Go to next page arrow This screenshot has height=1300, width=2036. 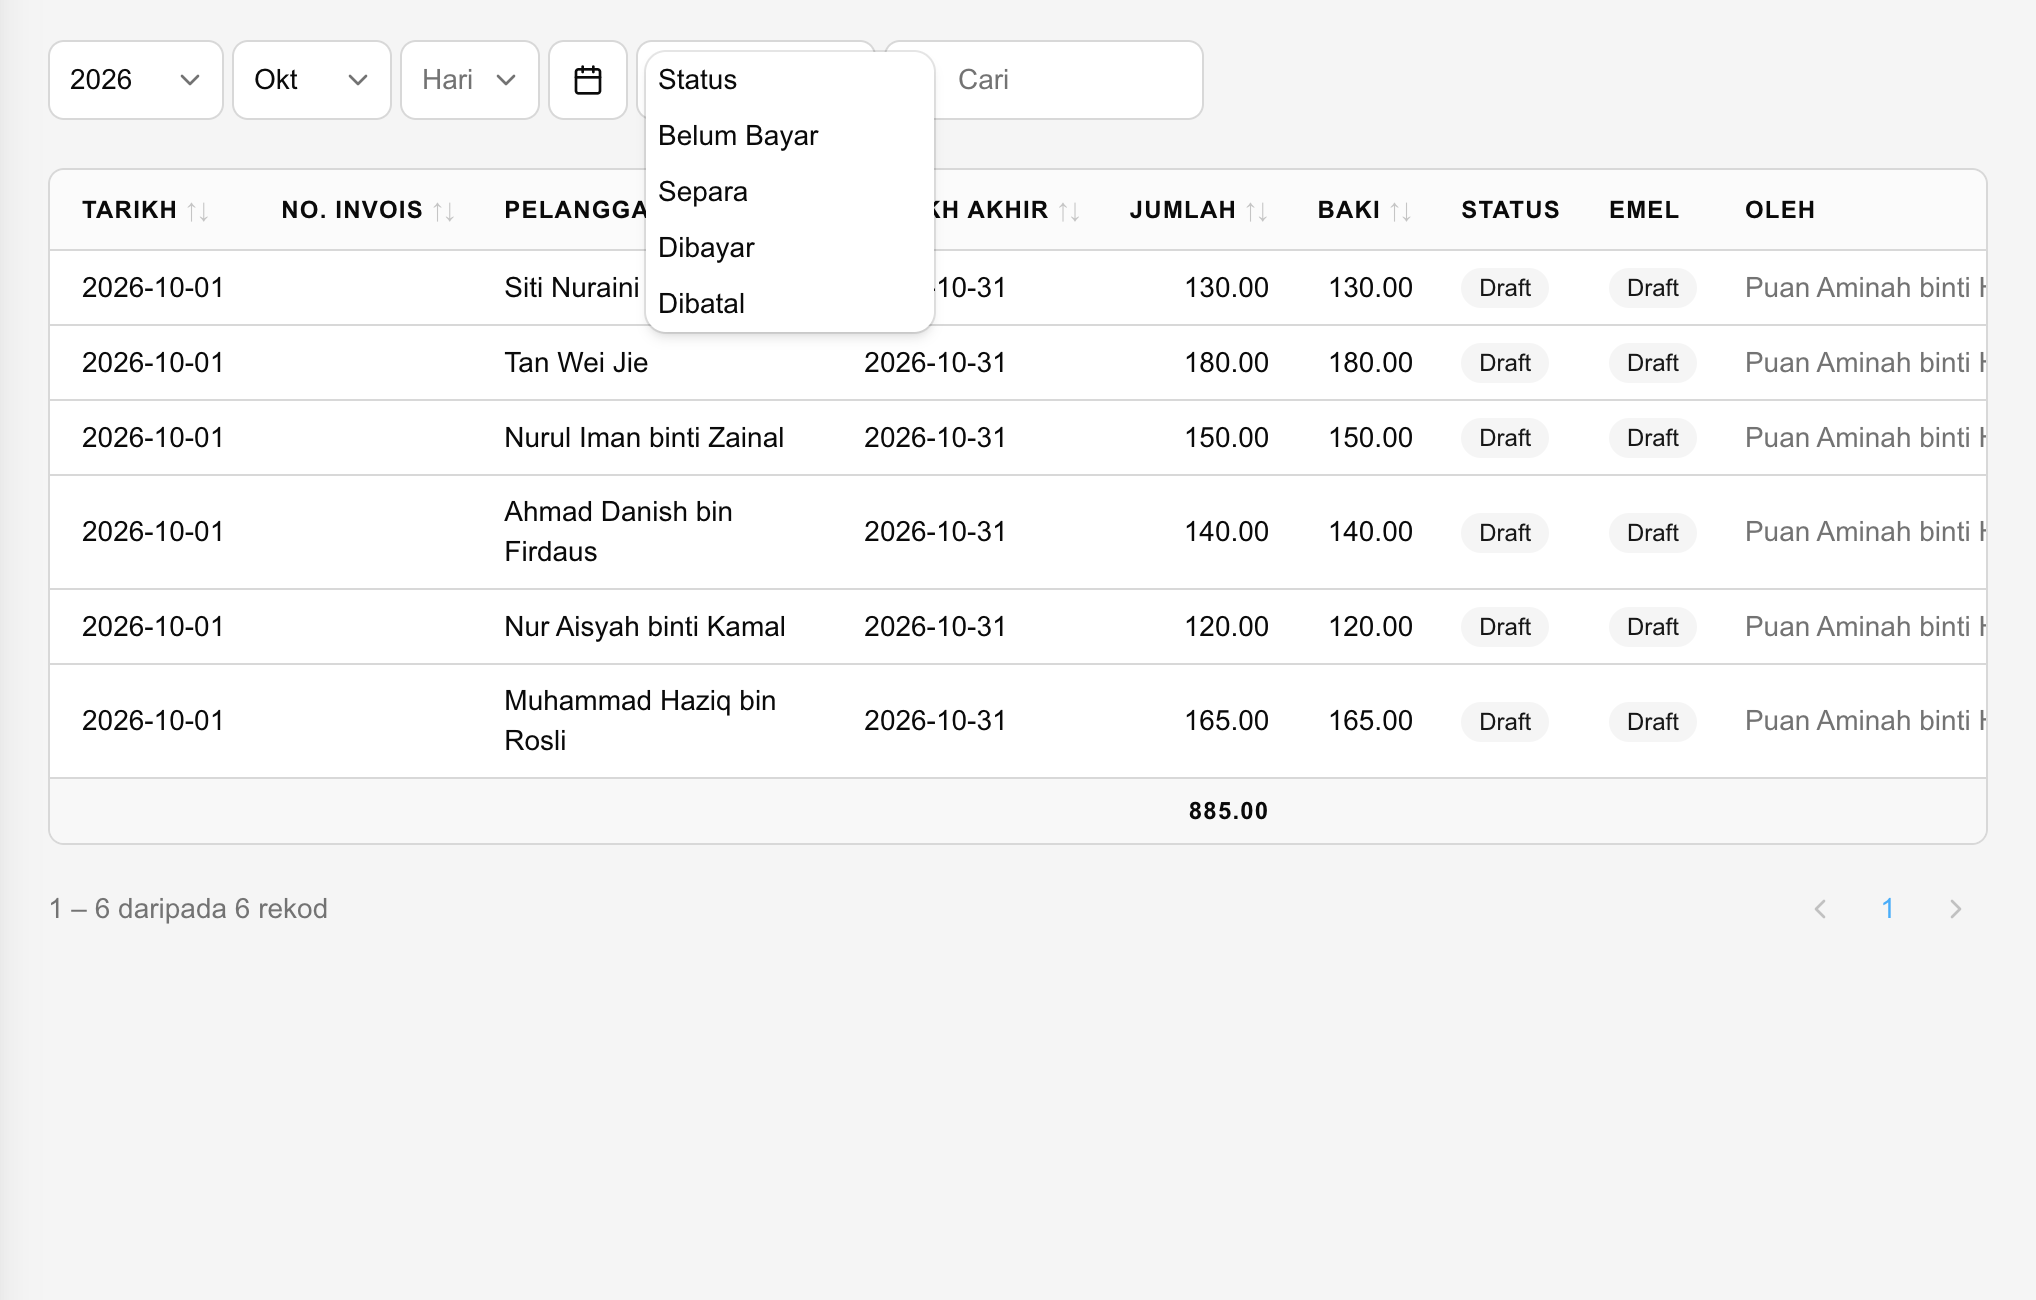[x=1955, y=909]
